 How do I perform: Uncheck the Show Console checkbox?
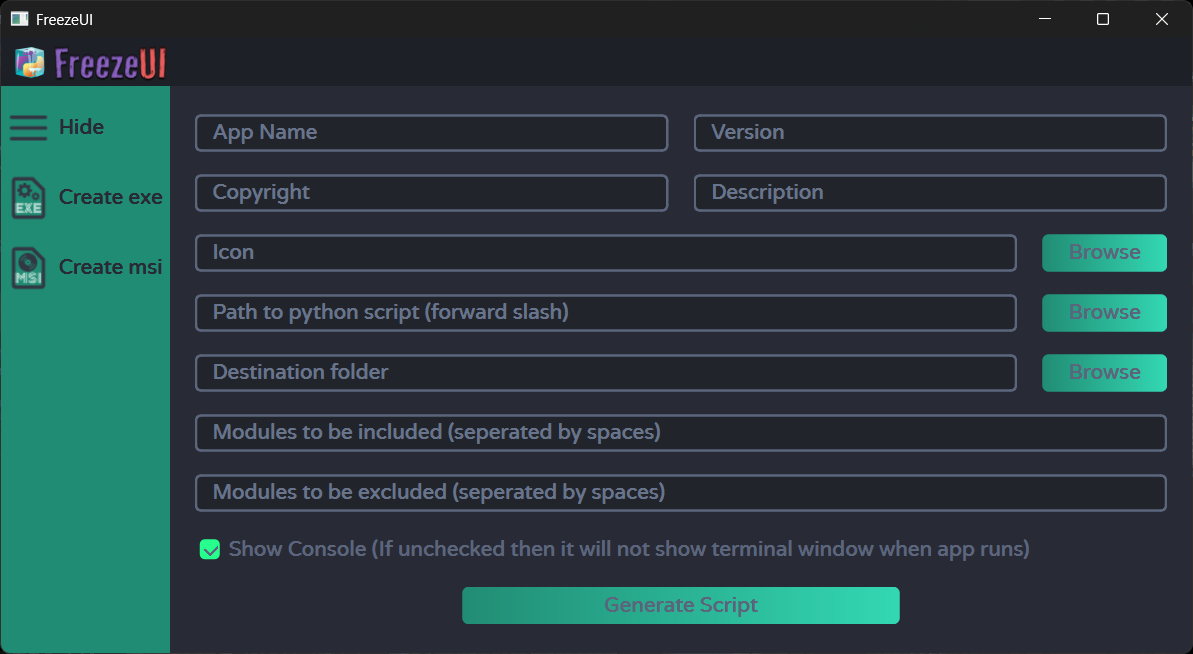coord(210,549)
